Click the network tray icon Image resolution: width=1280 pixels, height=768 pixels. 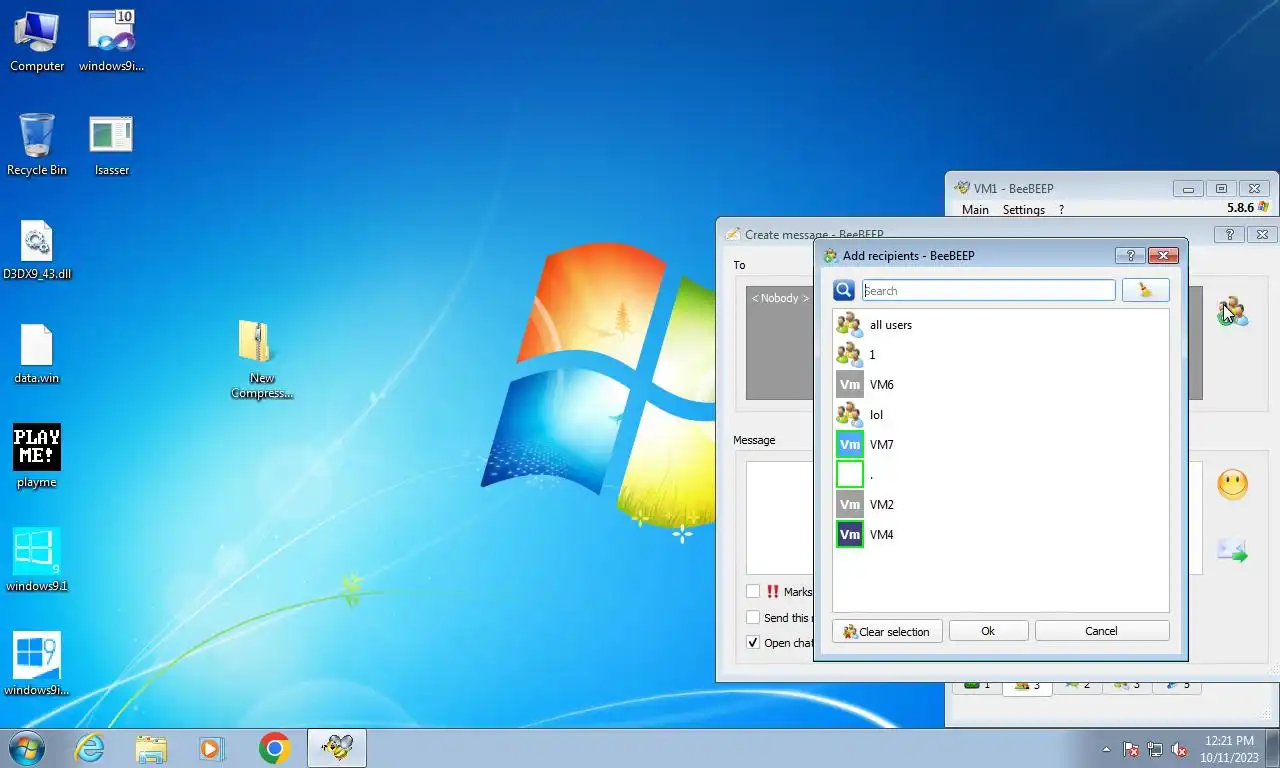click(x=1155, y=749)
